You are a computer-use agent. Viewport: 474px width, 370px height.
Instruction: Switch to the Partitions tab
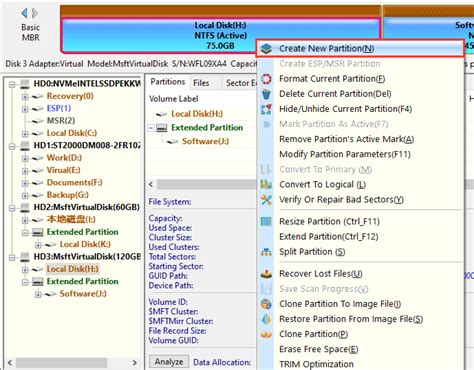click(168, 82)
